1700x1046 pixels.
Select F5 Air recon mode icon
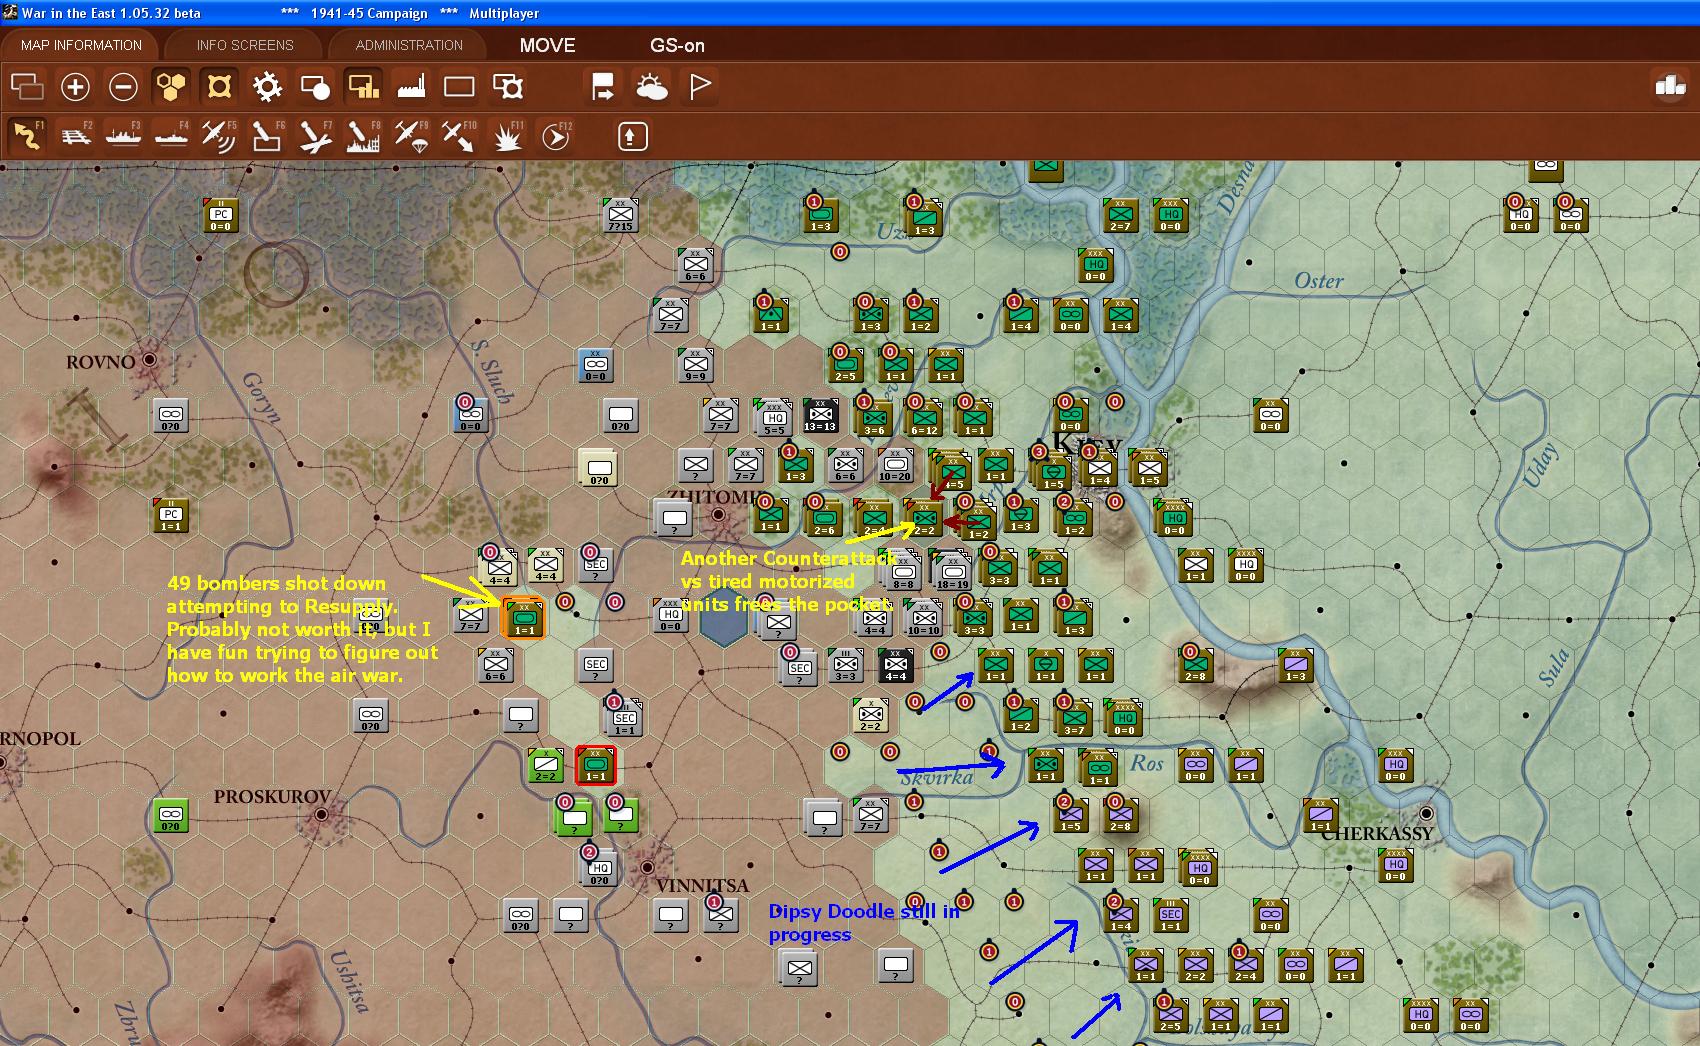[219, 136]
